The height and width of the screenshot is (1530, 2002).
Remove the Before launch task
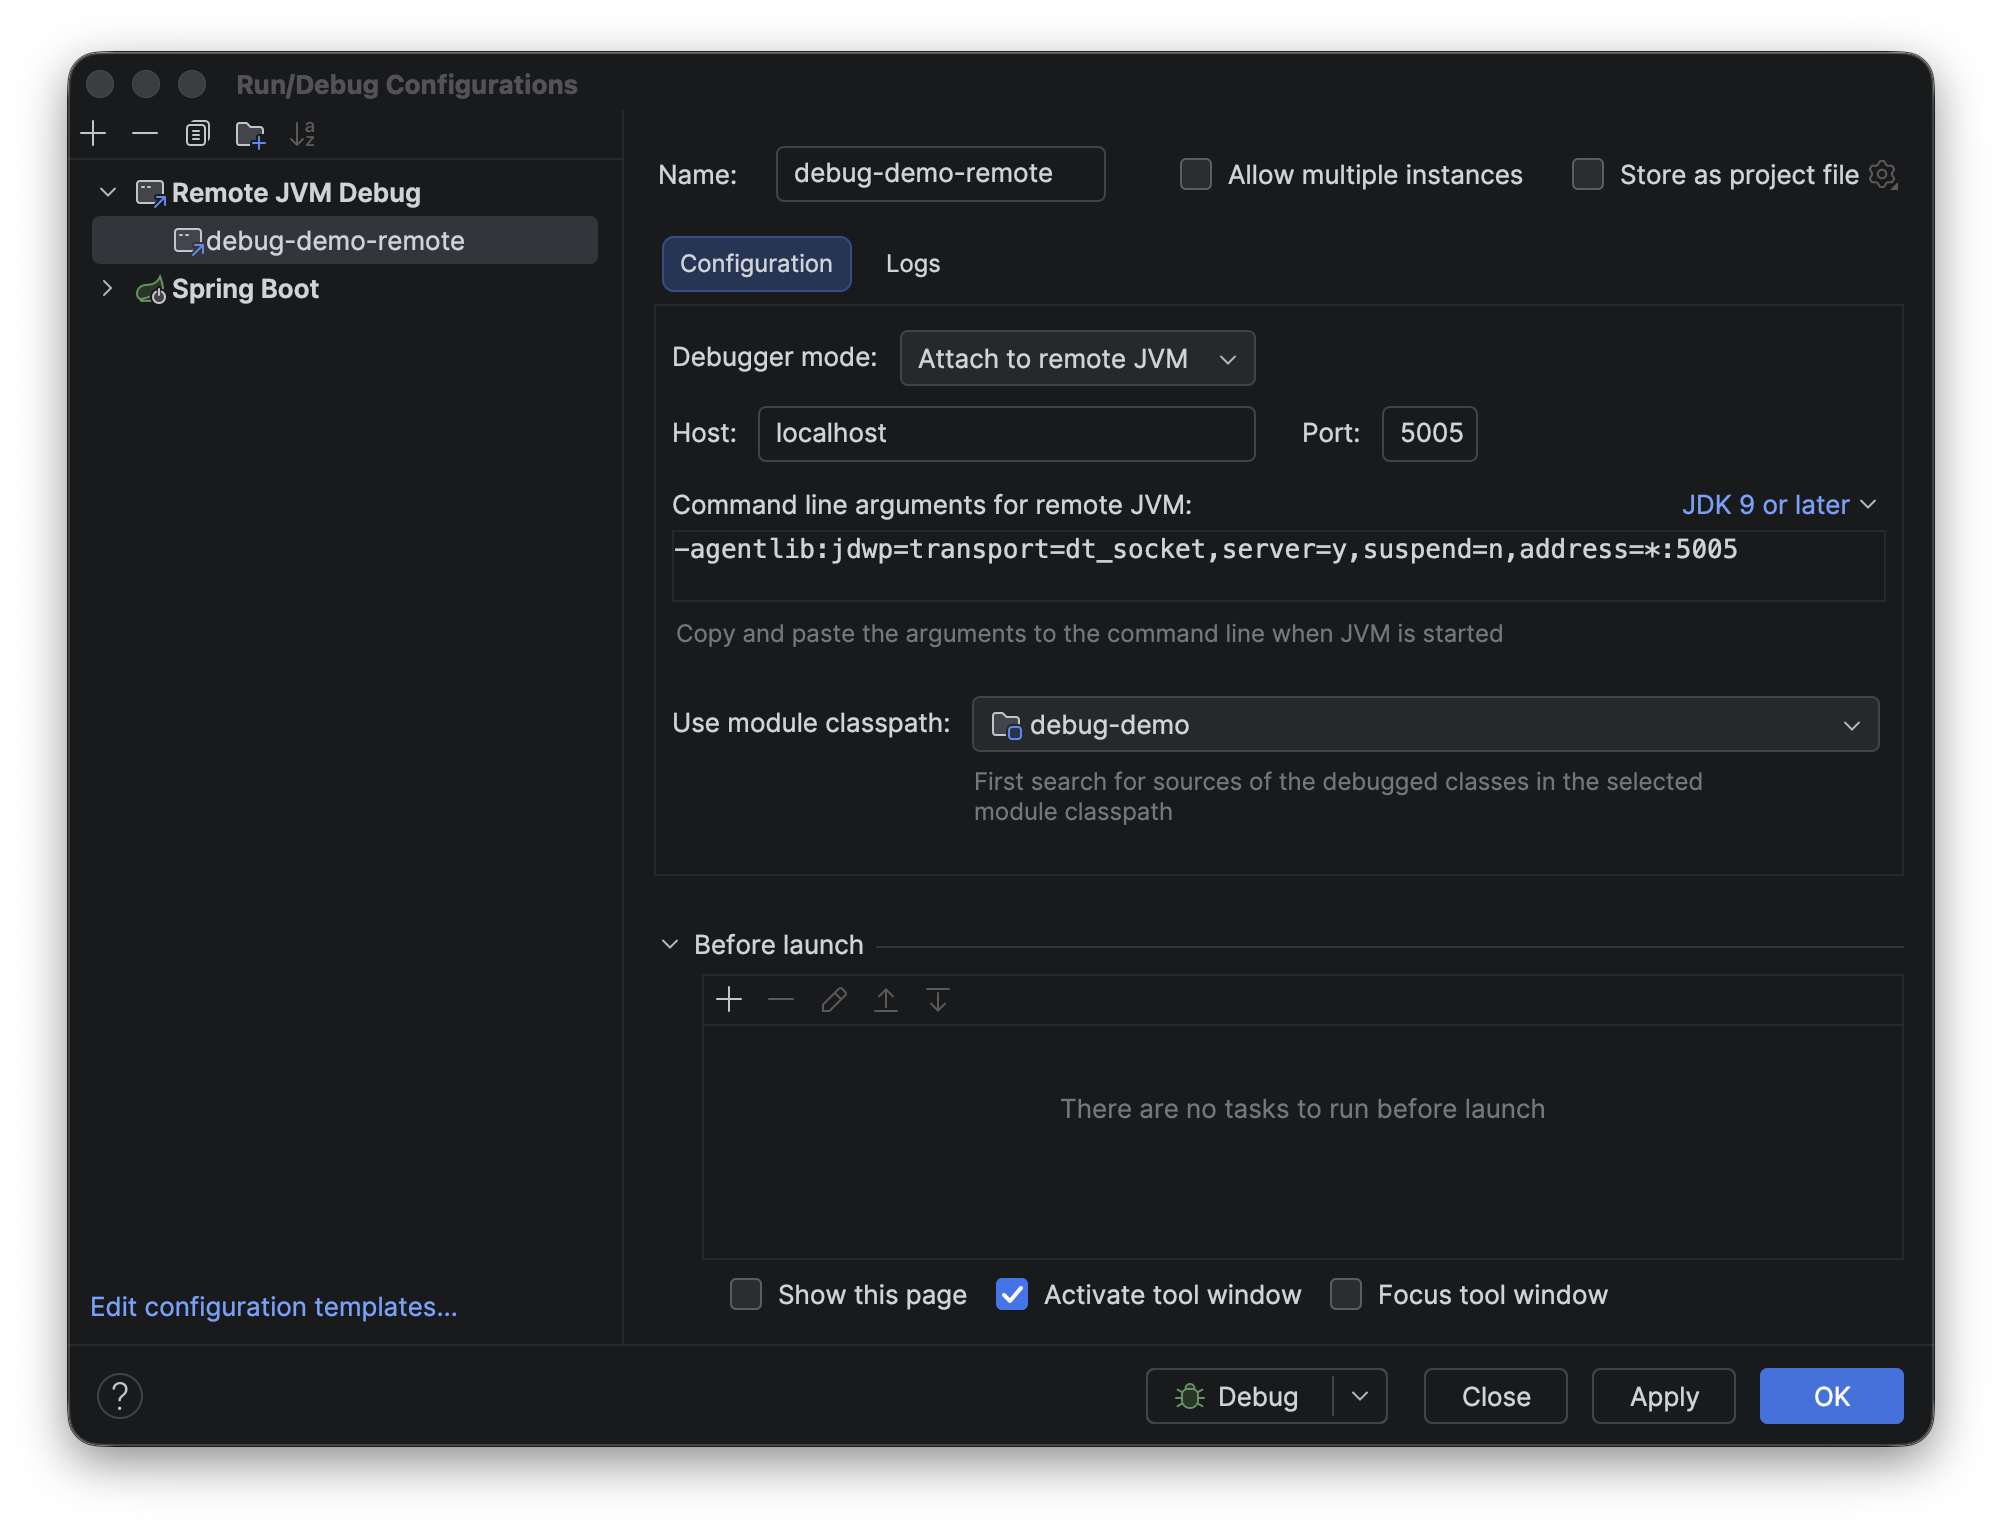781,999
